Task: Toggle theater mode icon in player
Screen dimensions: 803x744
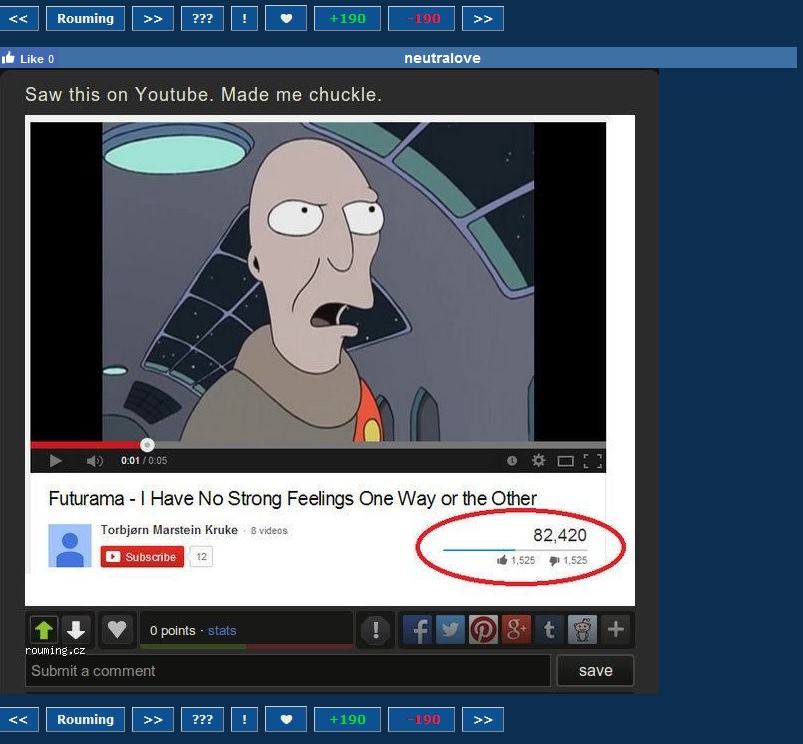Action: 565,461
